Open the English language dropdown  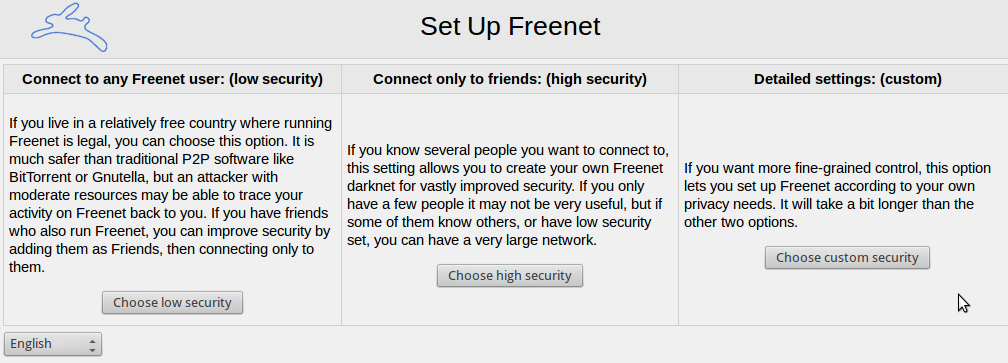(x=53, y=344)
